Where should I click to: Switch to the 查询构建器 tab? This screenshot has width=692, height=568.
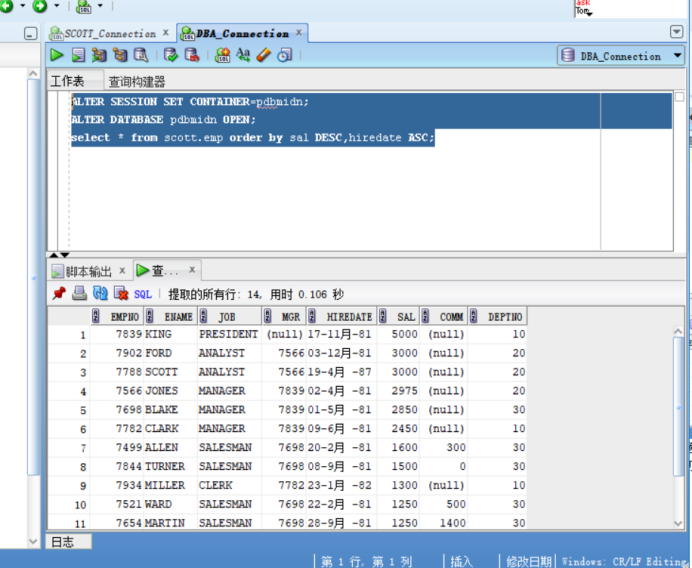pyautogui.click(x=137, y=81)
